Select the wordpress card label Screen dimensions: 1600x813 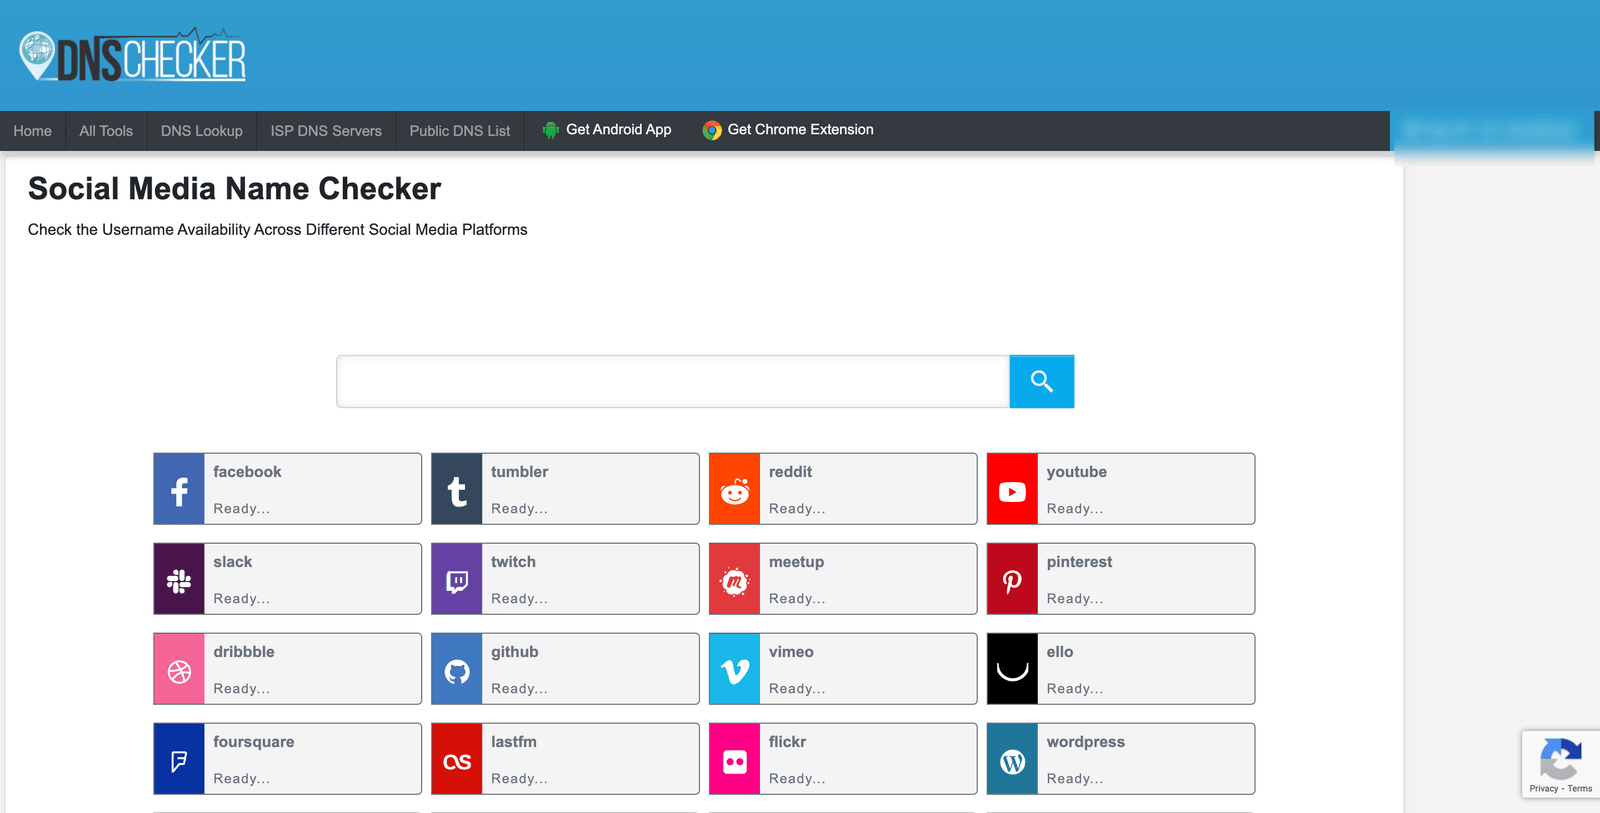[1085, 742]
